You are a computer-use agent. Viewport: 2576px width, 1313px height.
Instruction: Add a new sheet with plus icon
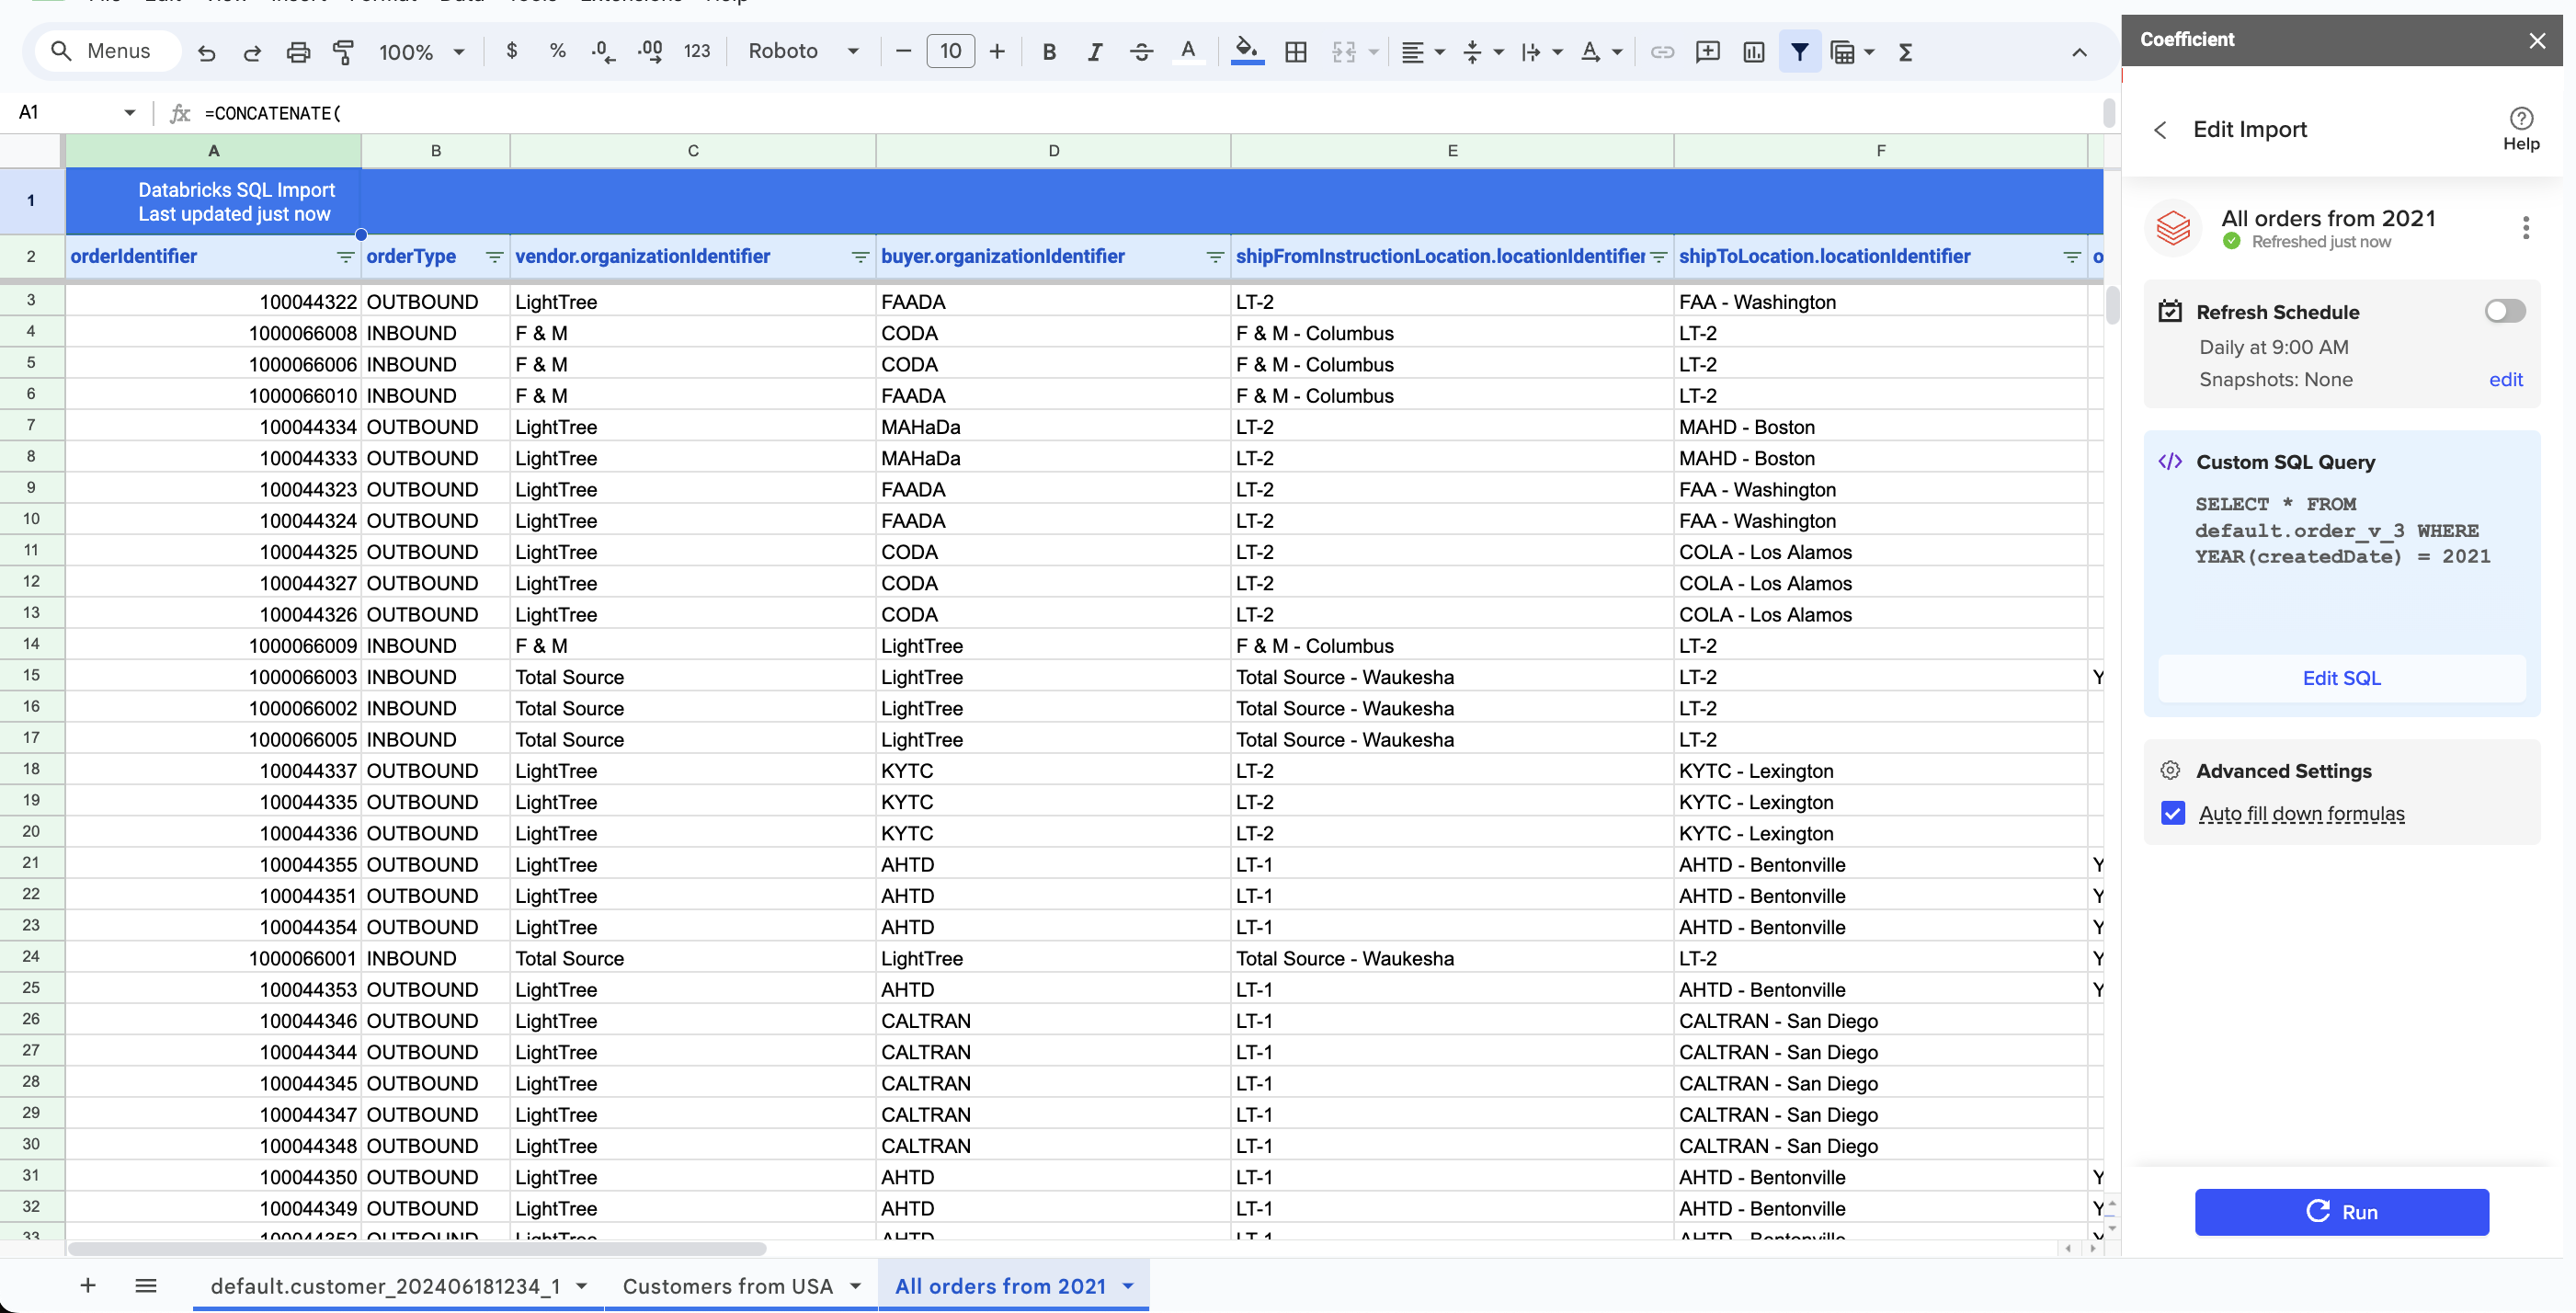point(88,1285)
